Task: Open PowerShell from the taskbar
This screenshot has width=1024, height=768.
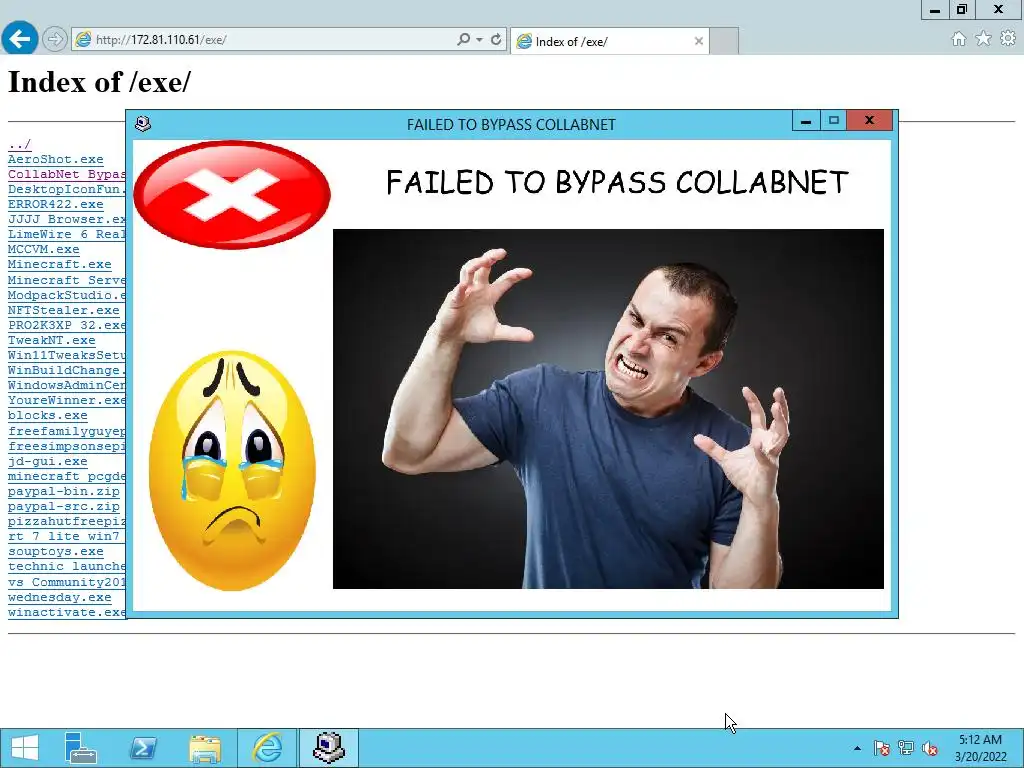Action: point(143,748)
